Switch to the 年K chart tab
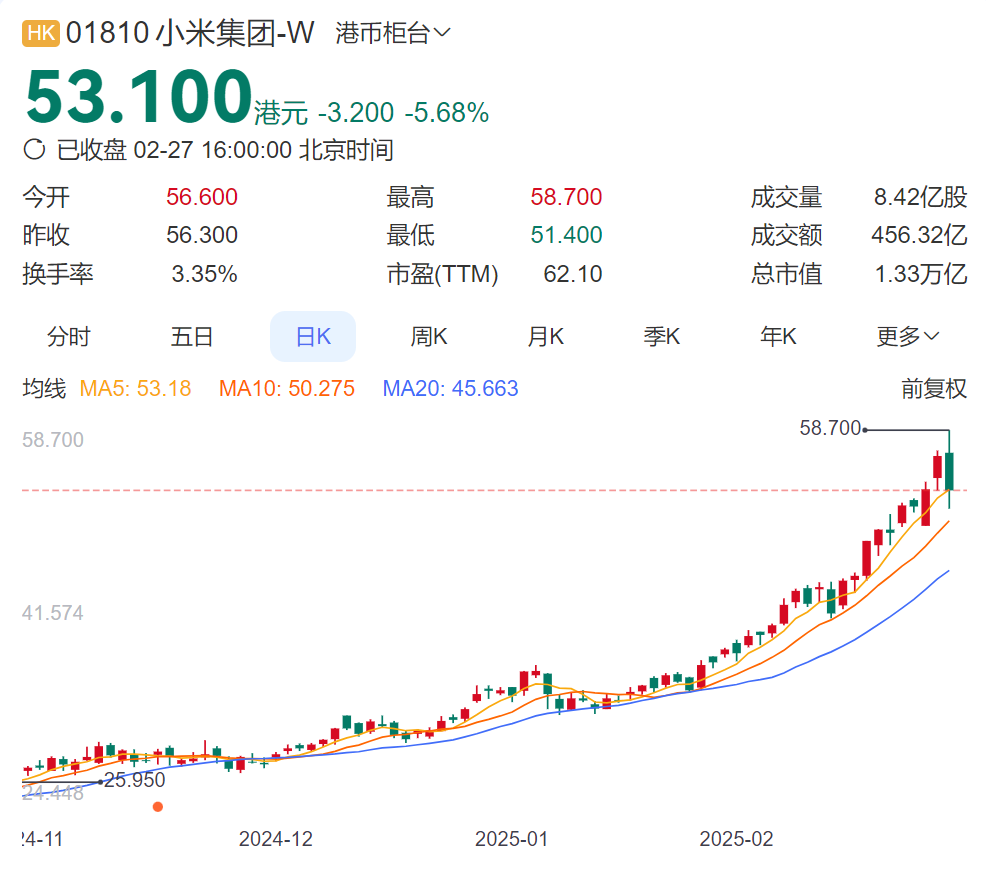This screenshot has height=874, width=986. (778, 337)
